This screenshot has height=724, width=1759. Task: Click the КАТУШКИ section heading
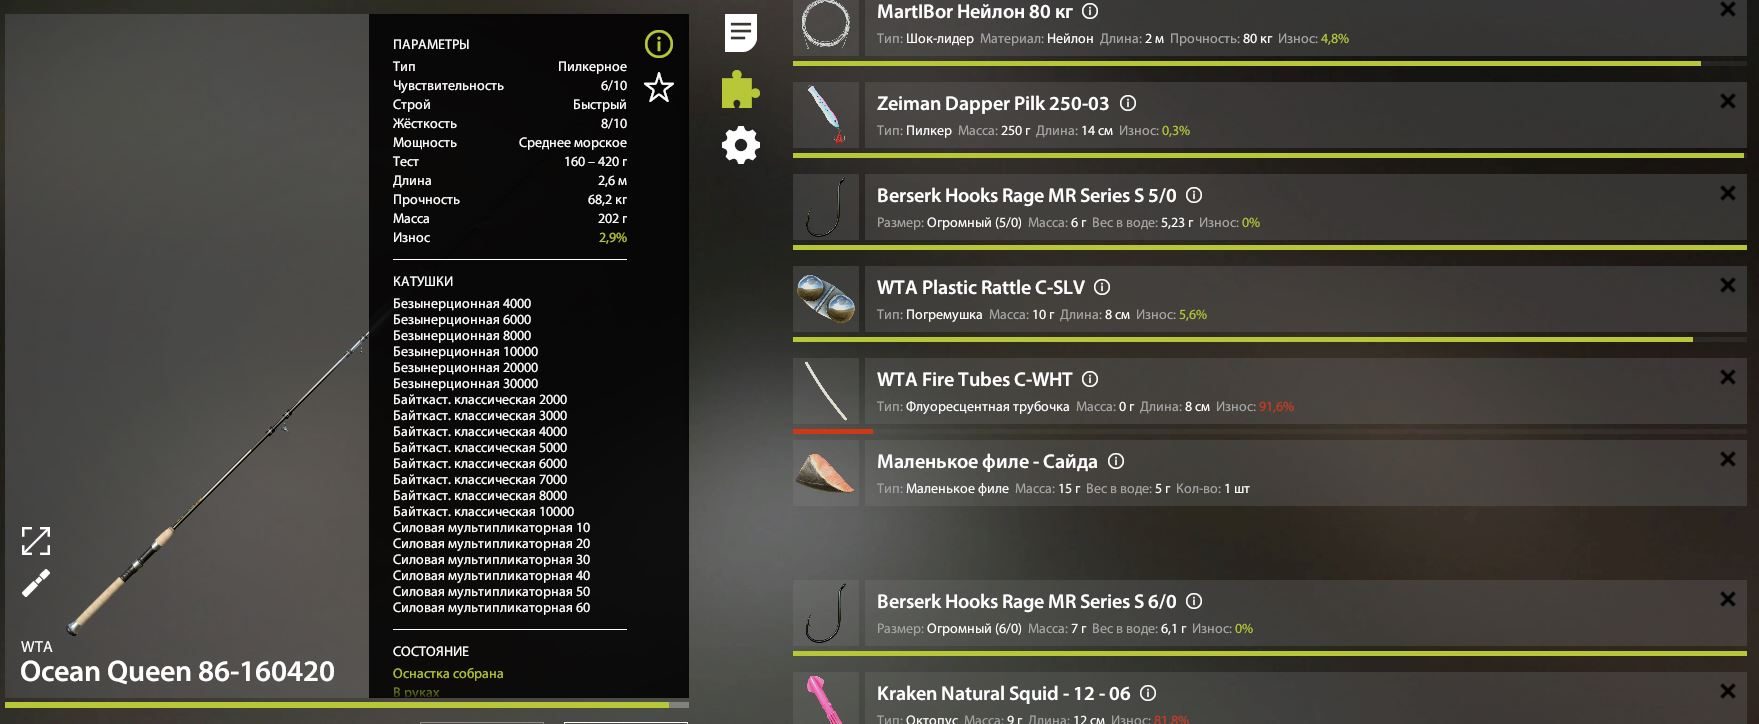(423, 281)
